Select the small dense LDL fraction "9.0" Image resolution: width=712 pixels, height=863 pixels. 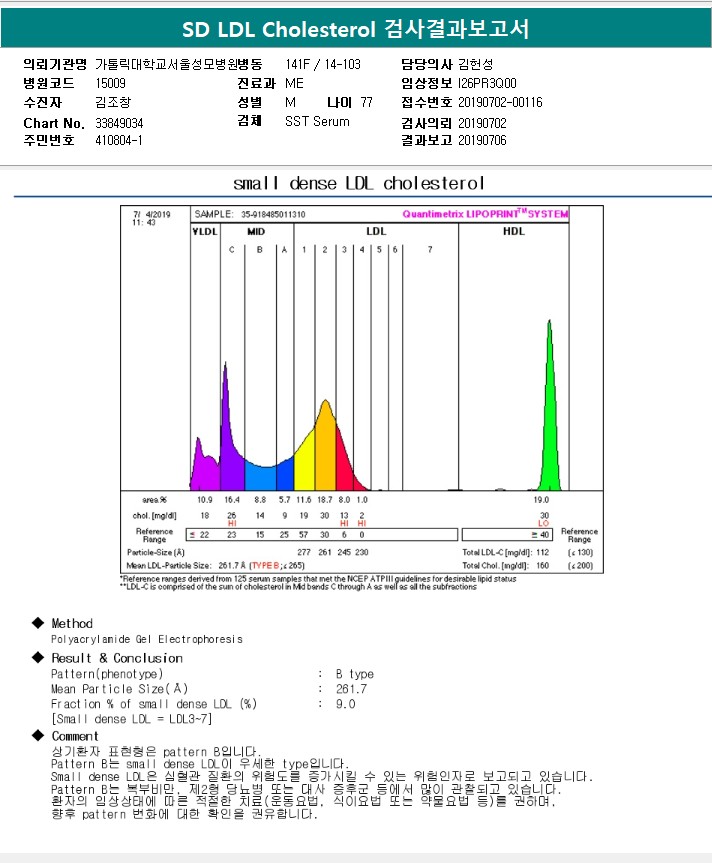coord(346,704)
